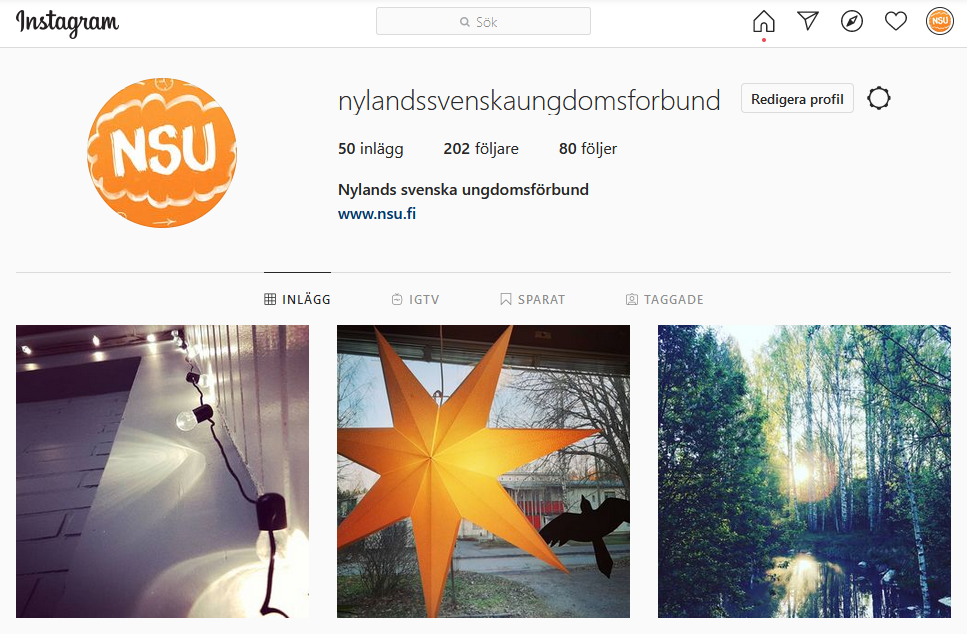Viewport: 967px width, 634px height.
Task: View the 80 följer list
Action: 588,149
